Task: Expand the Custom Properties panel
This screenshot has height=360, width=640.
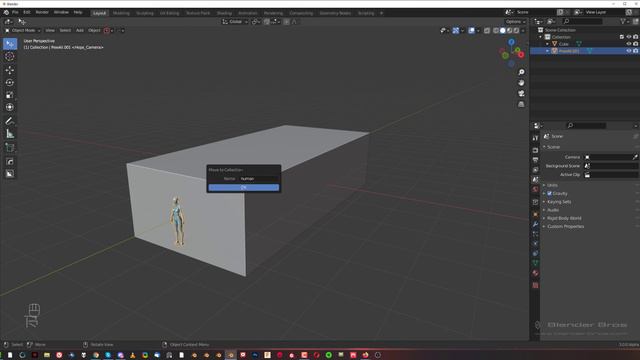Action: pyautogui.click(x=565, y=227)
